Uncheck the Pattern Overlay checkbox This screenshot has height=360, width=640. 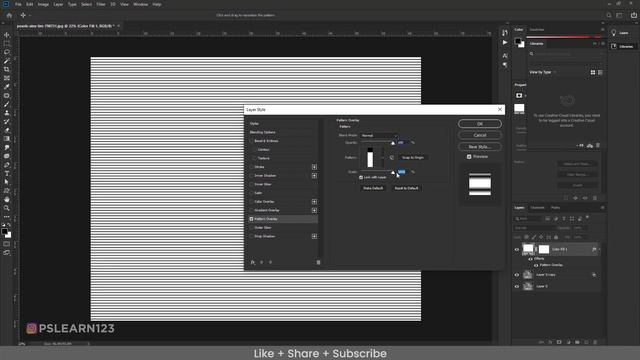(x=251, y=219)
